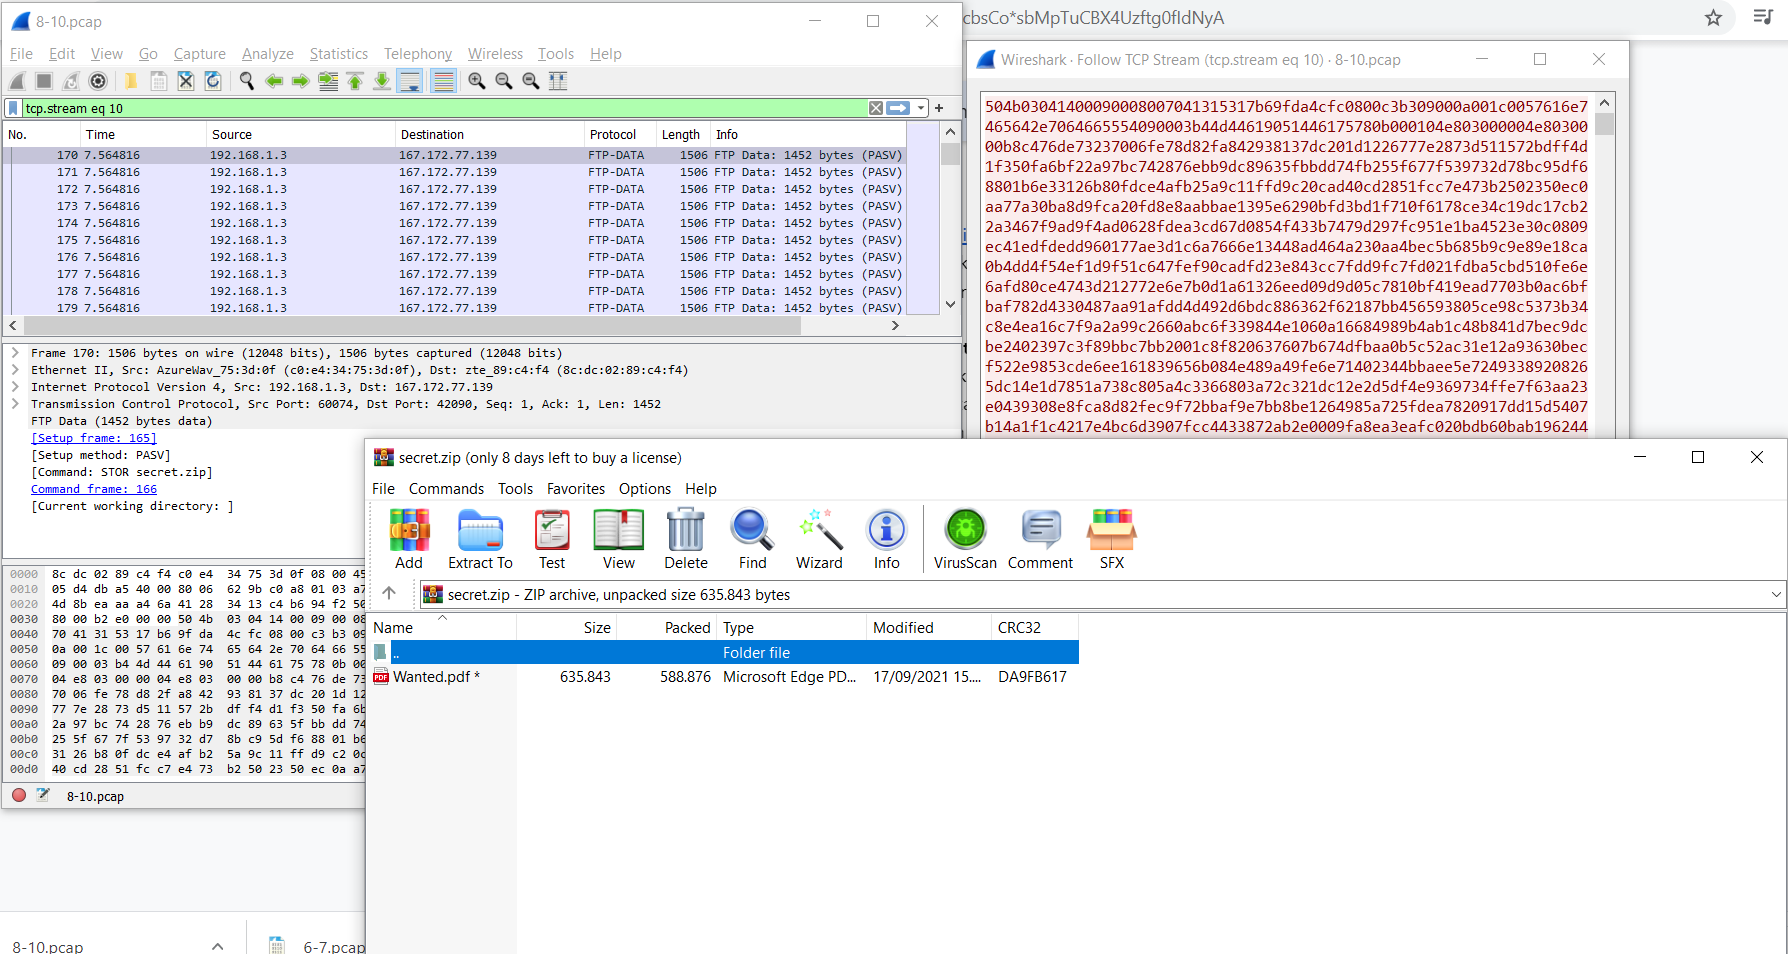Open capture options gear icon

pos(98,81)
